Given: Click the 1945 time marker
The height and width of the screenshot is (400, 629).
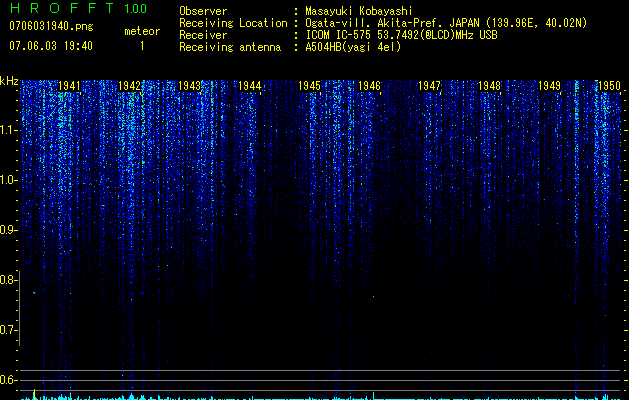Looking at the screenshot, I should point(309,86).
